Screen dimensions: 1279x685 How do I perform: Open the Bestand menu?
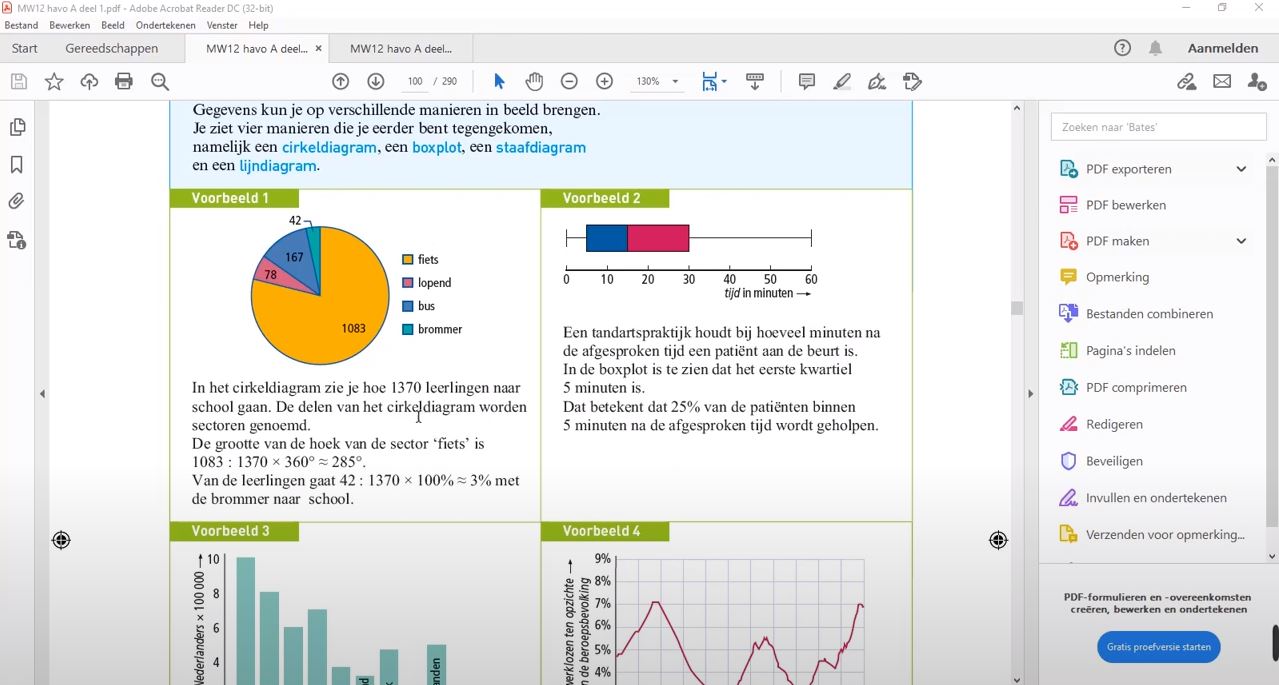click(21, 25)
